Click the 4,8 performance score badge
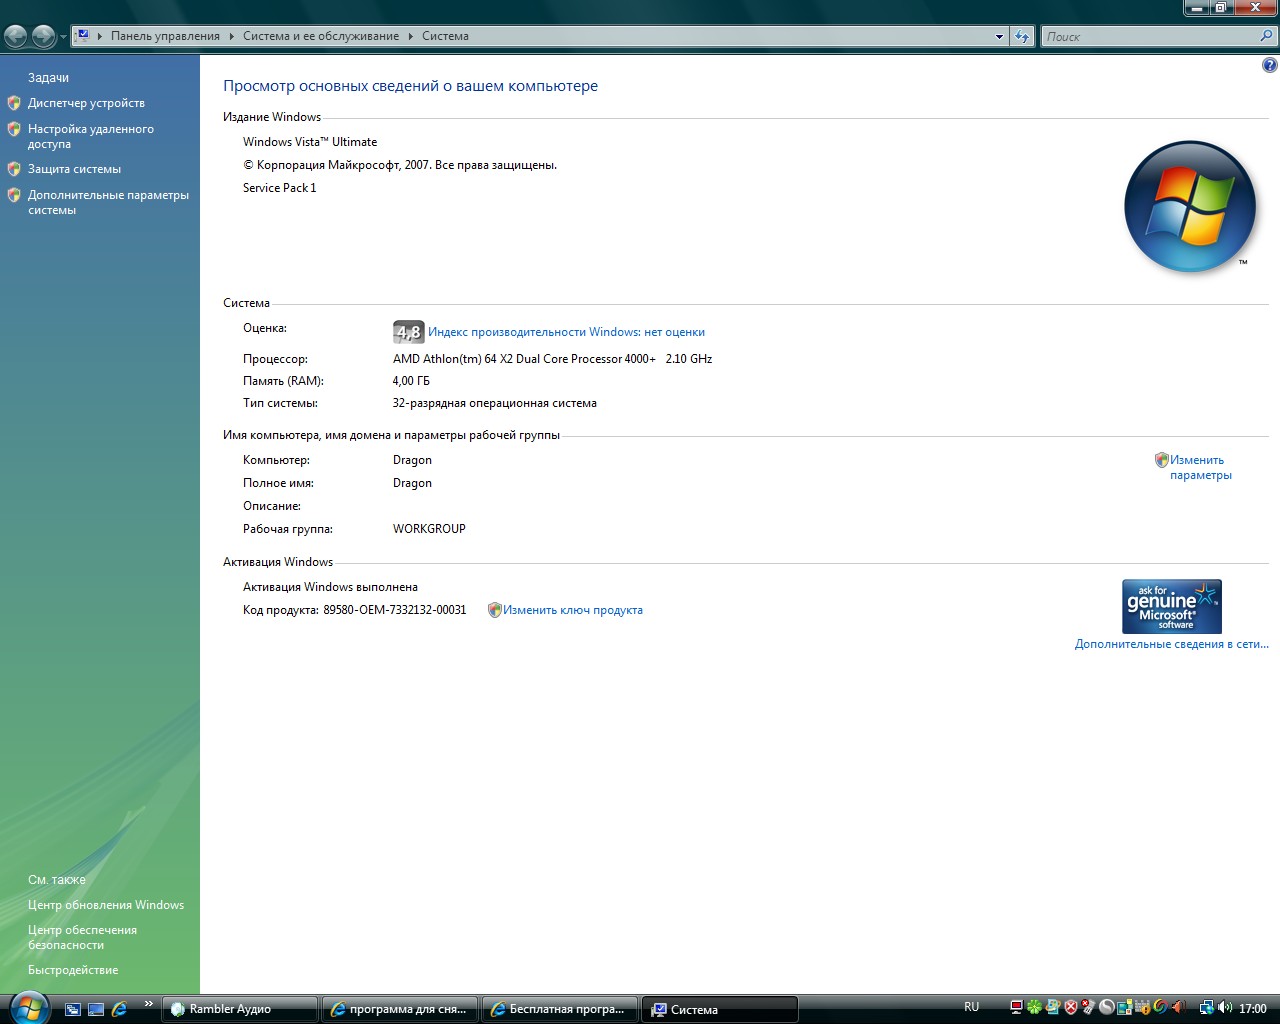1280x1024 pixels. 409,332
